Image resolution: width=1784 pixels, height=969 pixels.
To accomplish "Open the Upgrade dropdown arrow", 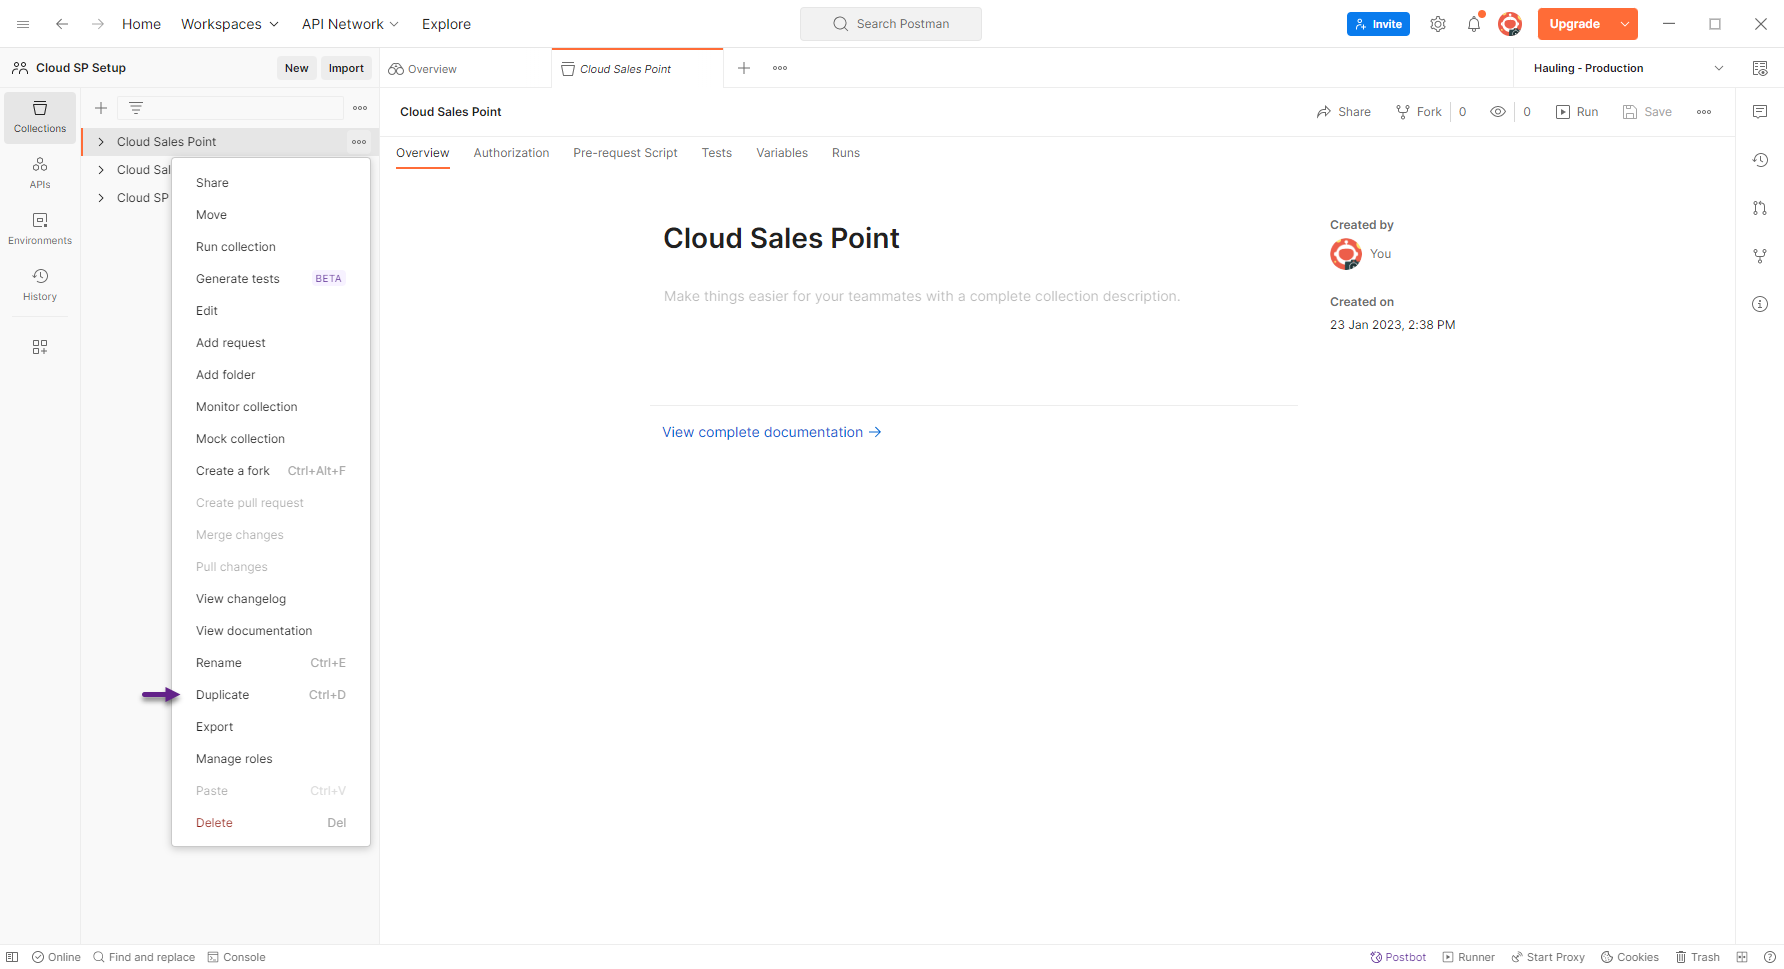I will coord(1625,24).
